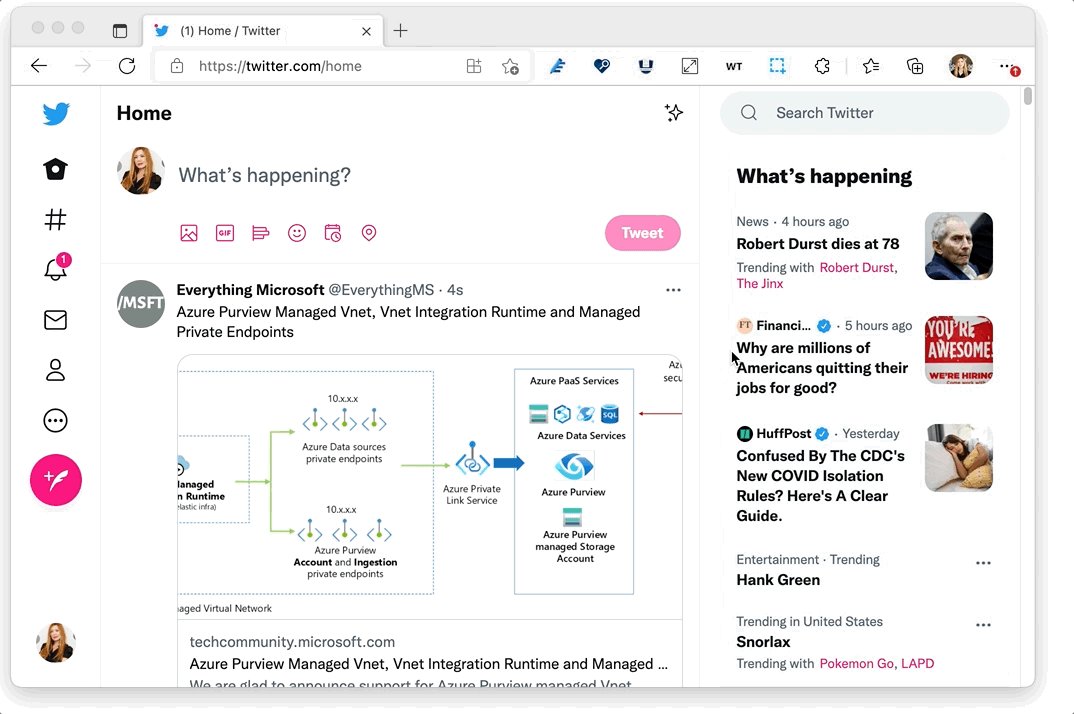Click the pink Tweet button
The image size is (1074, 714).
[642, 233]
